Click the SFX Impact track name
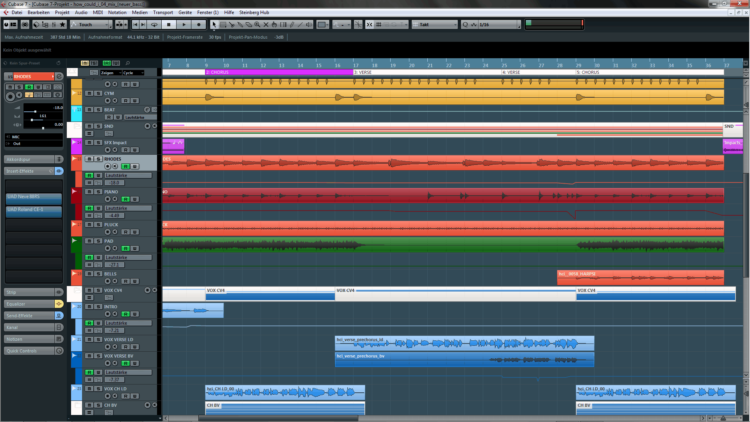 point(115,143)
